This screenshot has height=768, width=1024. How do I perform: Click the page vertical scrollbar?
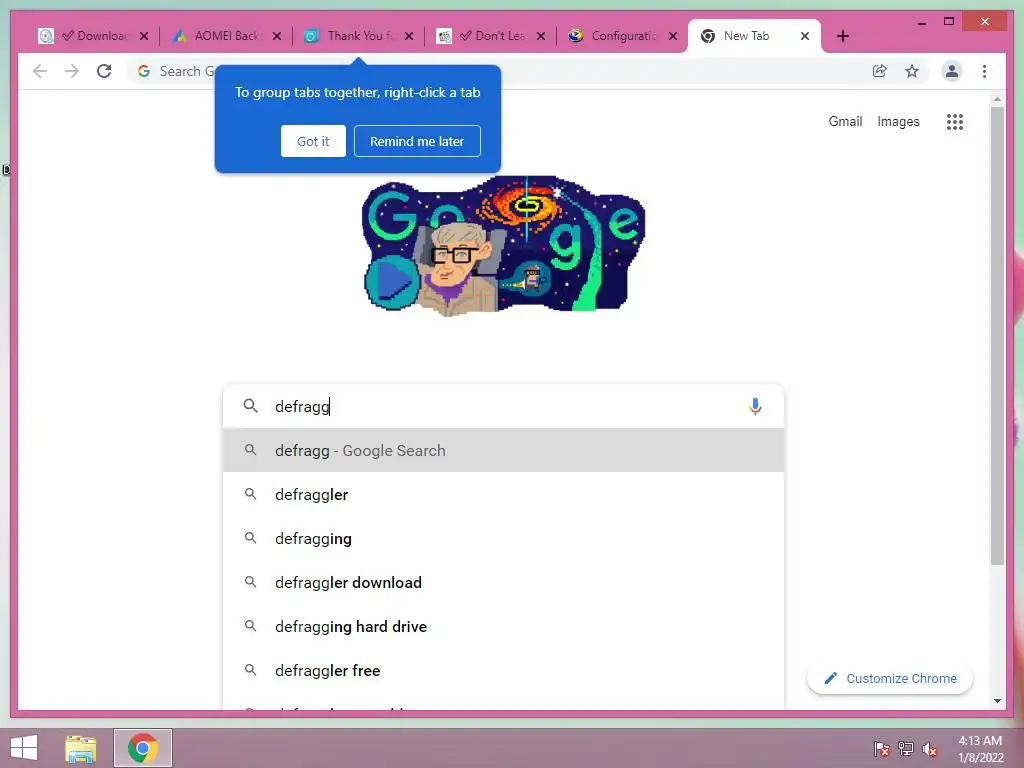point(997,335)
